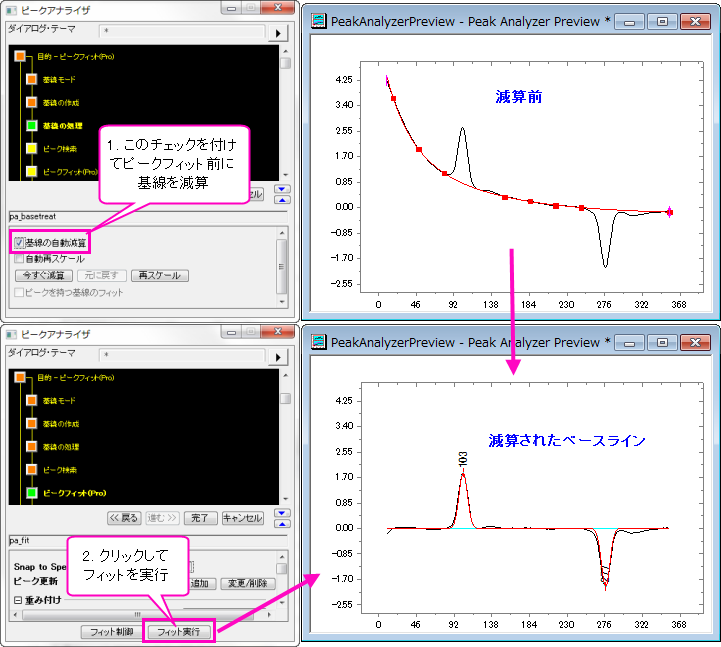
Task: Click the 今すぐ減算 button
Action: [x=44, y=275]
